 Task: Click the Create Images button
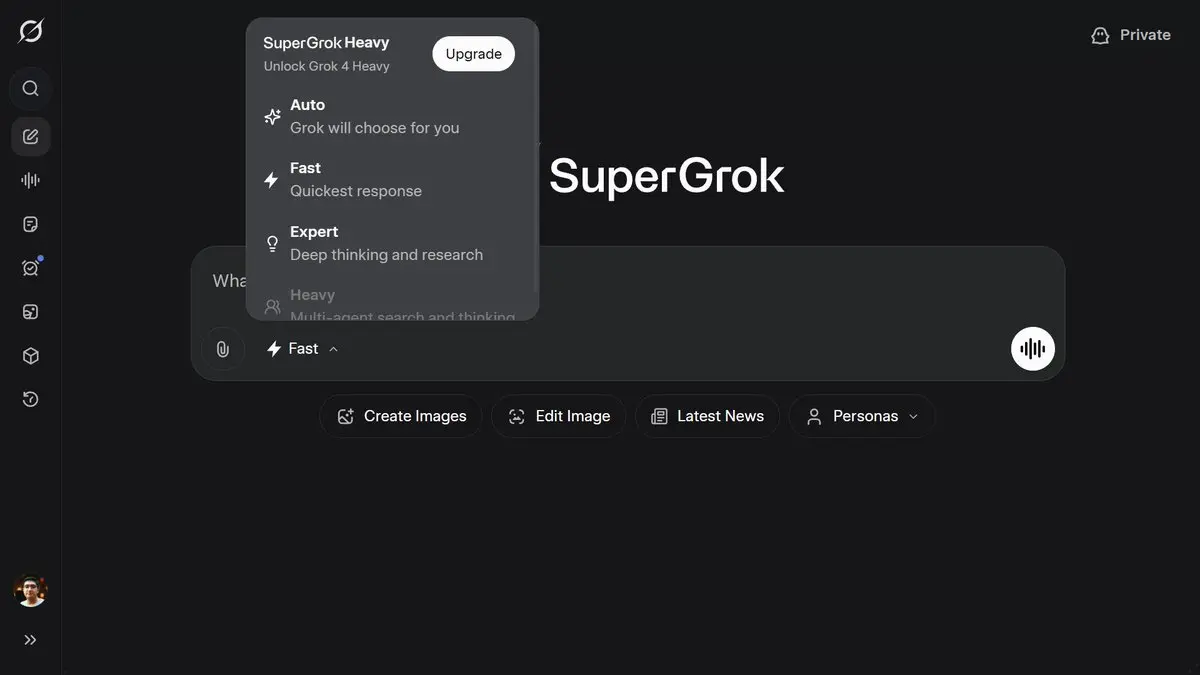click(401, 416)
